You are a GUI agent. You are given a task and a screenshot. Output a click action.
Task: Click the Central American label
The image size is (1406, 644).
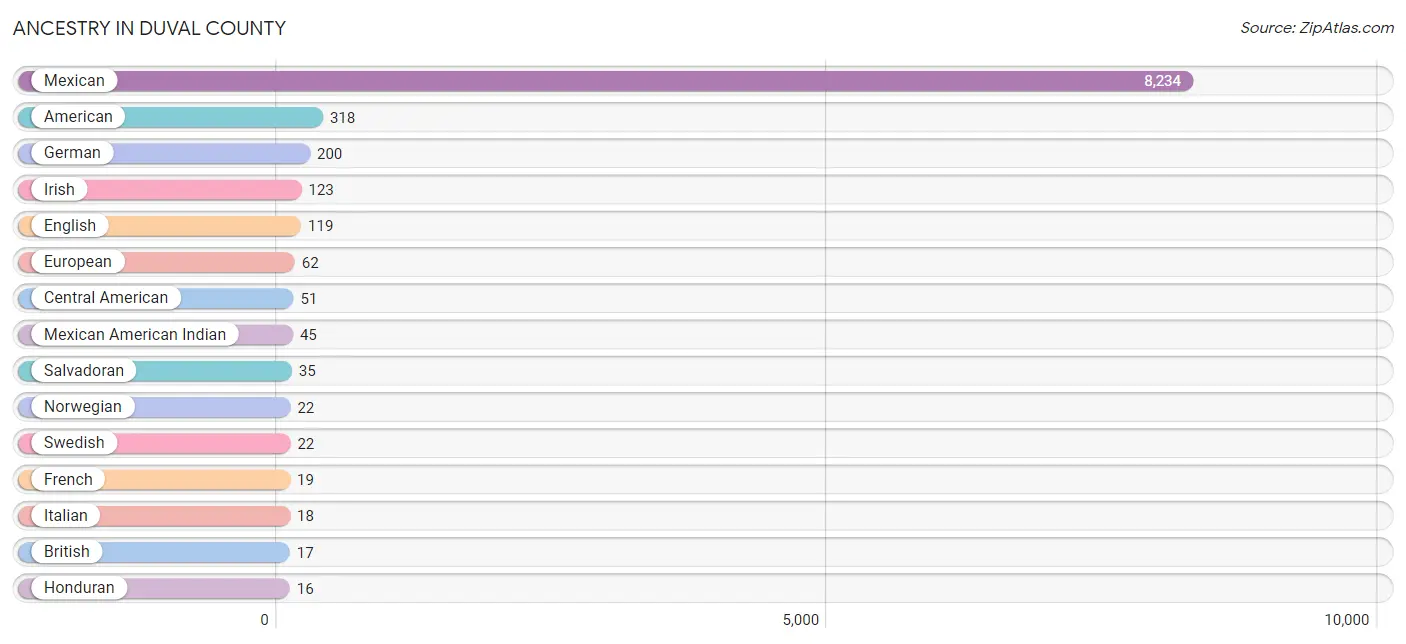click(x=106, y=298)
